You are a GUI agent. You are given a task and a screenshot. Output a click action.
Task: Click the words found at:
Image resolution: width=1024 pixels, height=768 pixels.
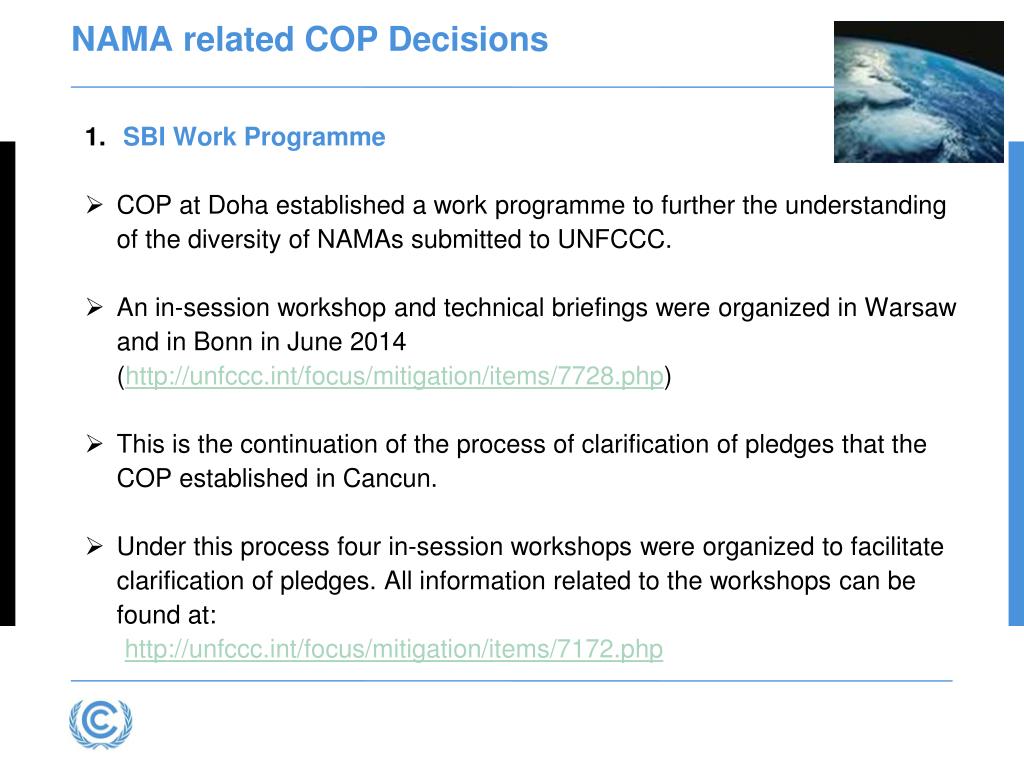tap(167, 615)
